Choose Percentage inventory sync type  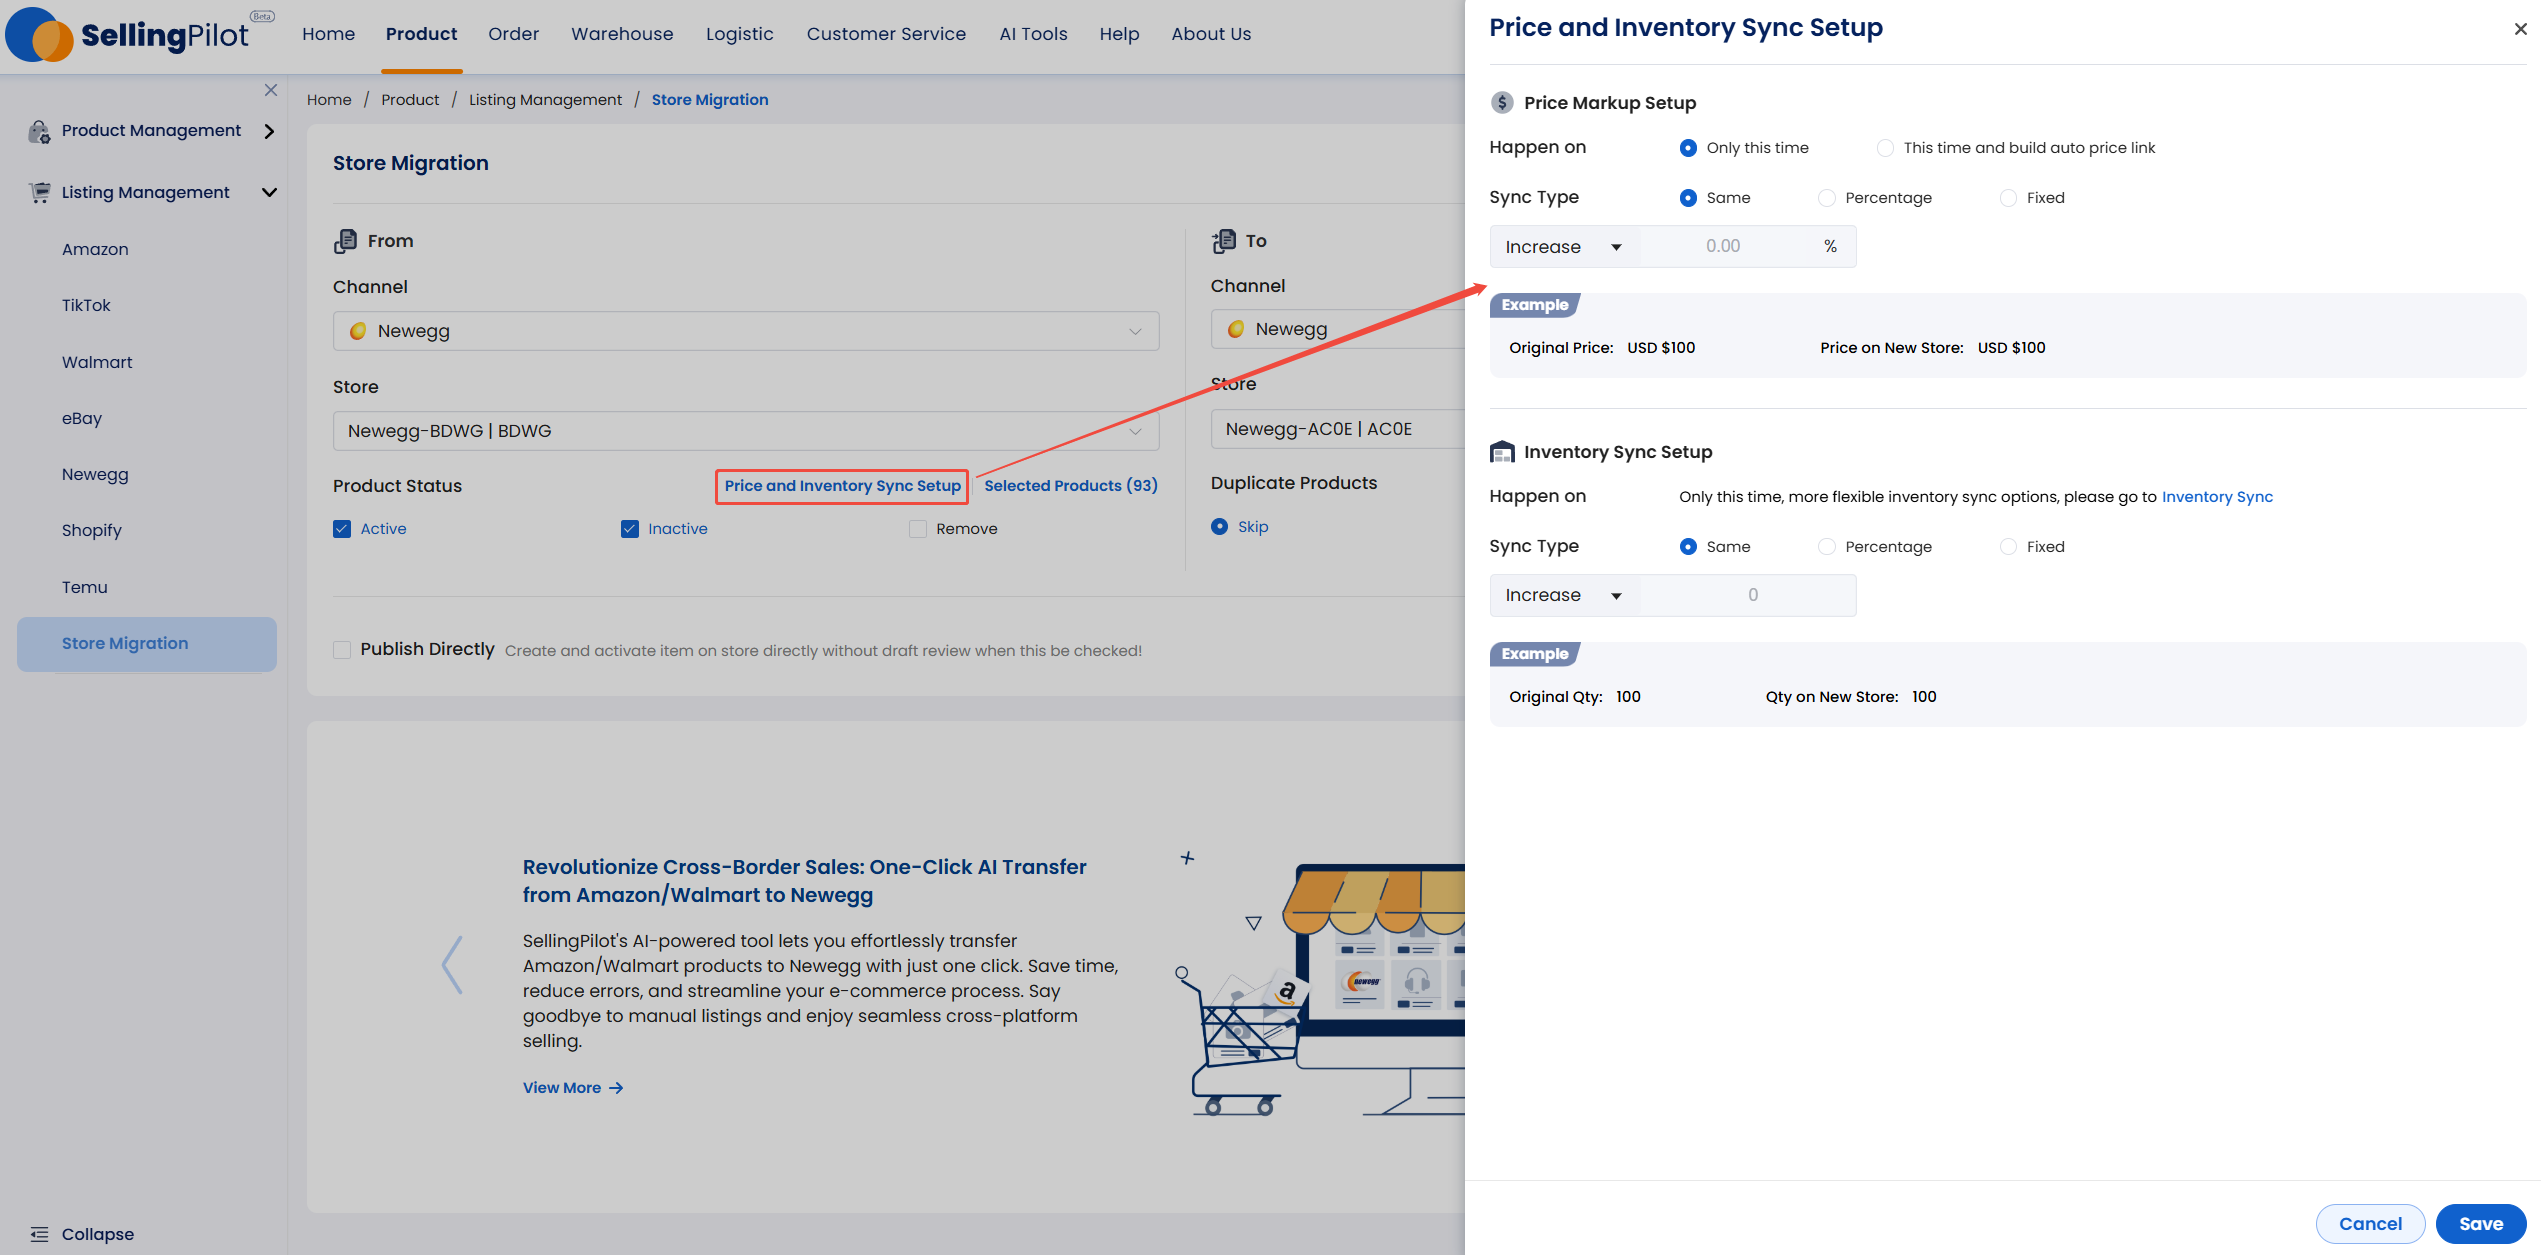tap(1826, 547)
